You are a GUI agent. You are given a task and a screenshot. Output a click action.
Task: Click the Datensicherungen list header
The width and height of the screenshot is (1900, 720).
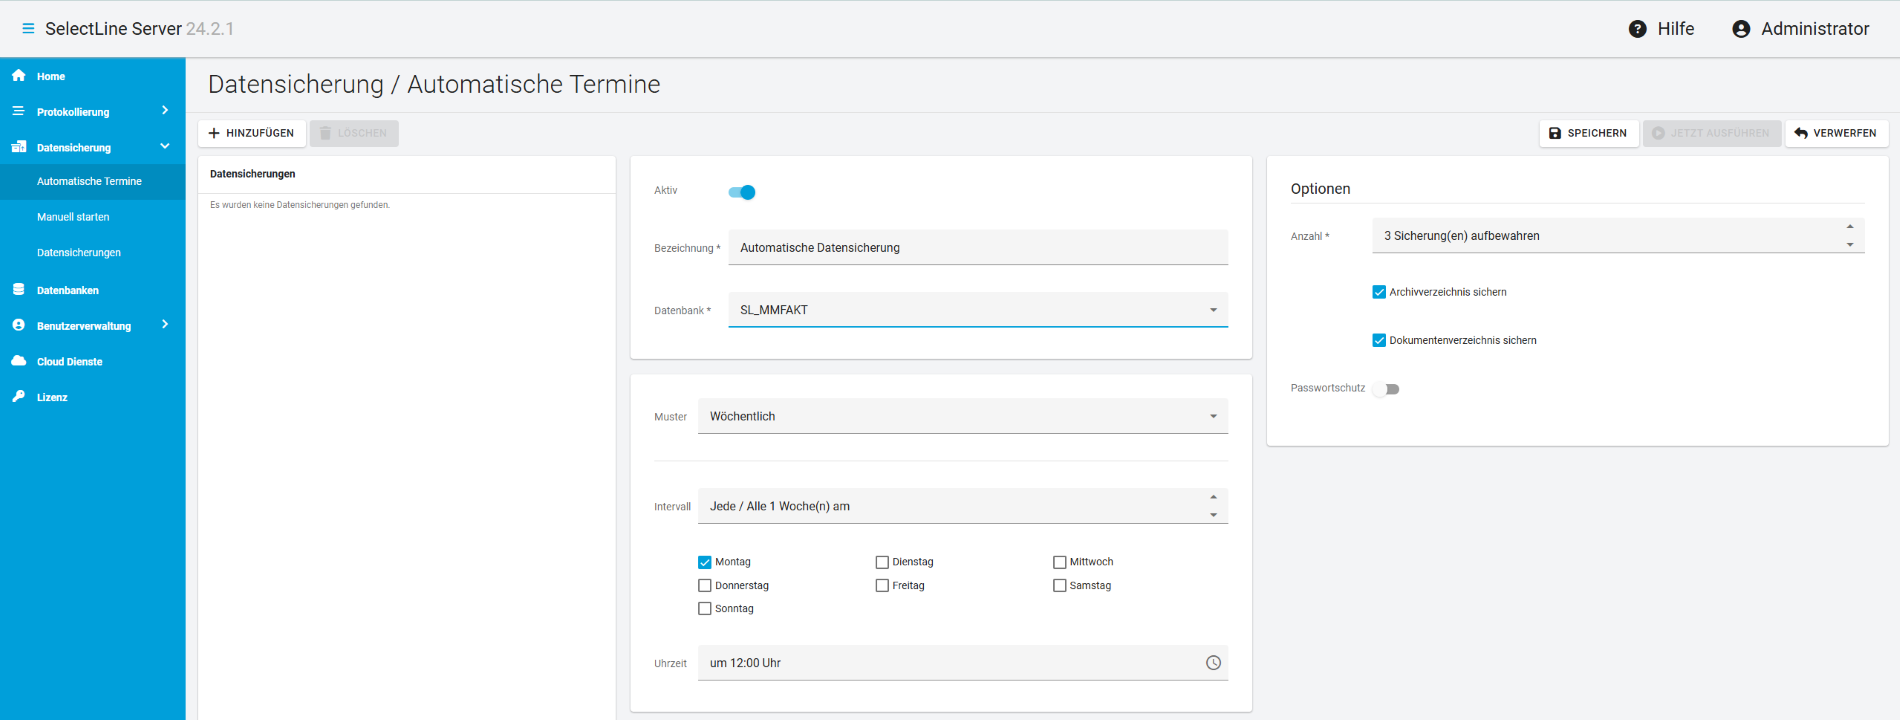pos(253,174)
